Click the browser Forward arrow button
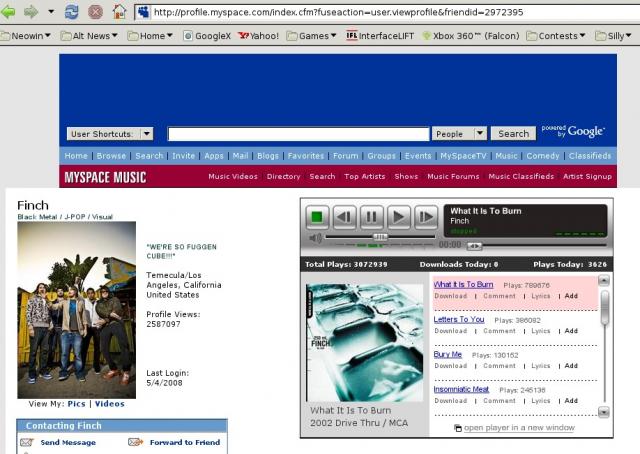Image resolution: width=640 pixels, height=454 pixels. 31,12
